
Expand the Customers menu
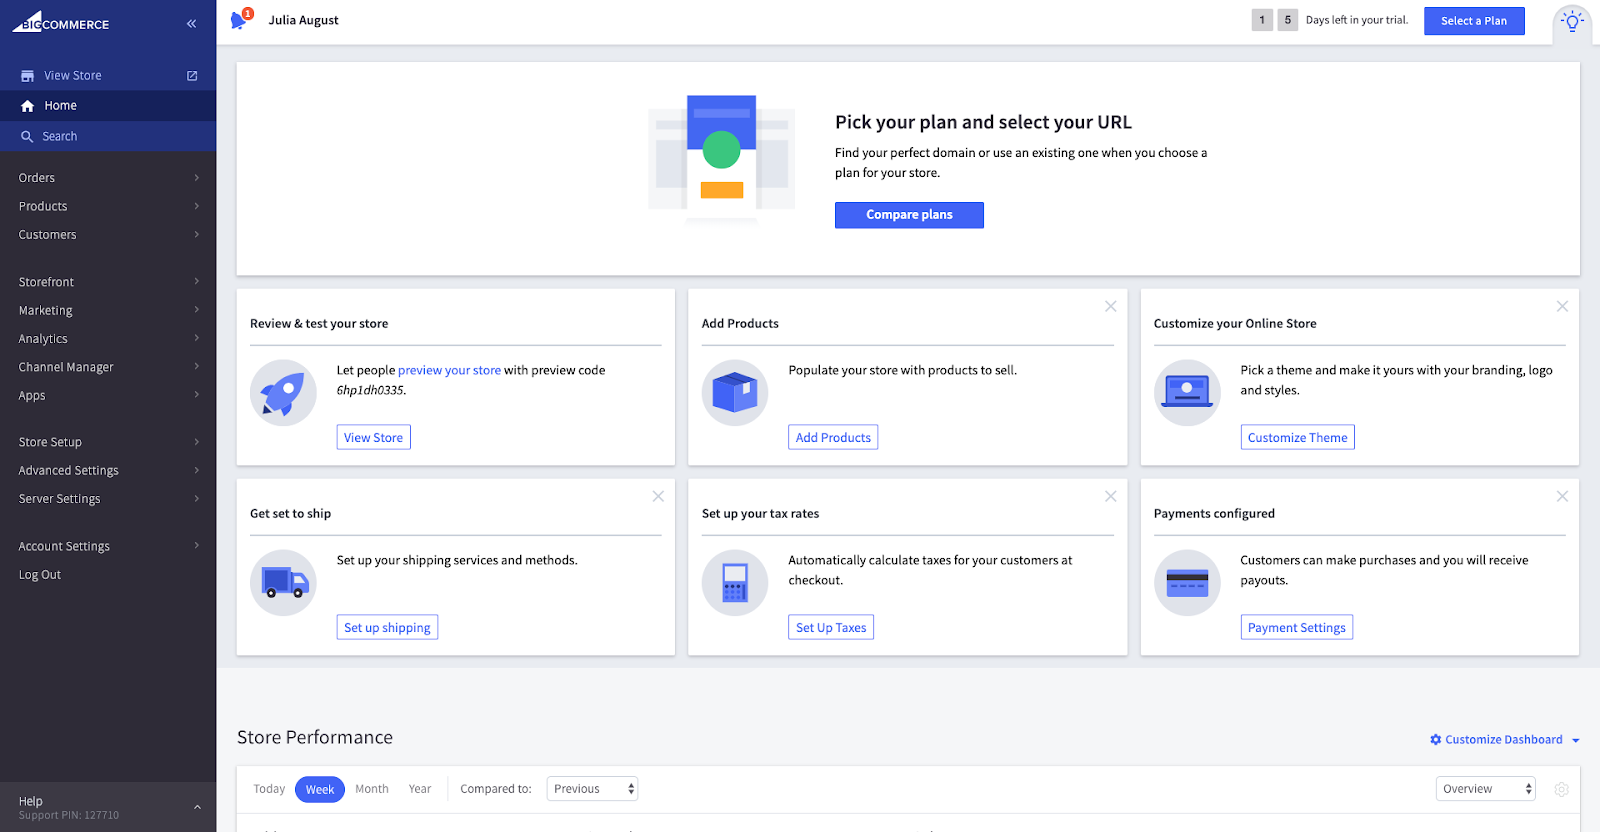tap(108, 235)
